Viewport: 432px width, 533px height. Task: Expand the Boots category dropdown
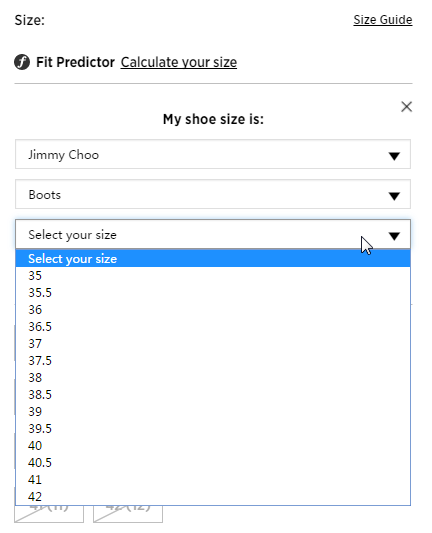213,194
